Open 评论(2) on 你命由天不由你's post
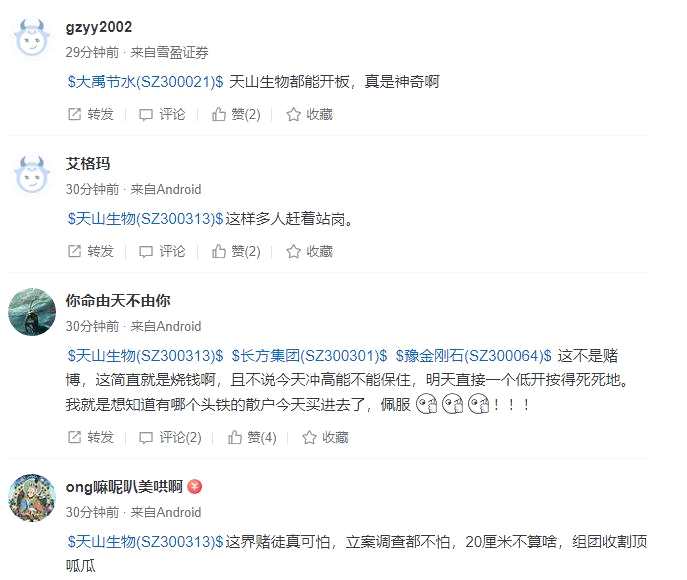Image resolution: width=687 pixels, height=580 pixels. (170, 437)
